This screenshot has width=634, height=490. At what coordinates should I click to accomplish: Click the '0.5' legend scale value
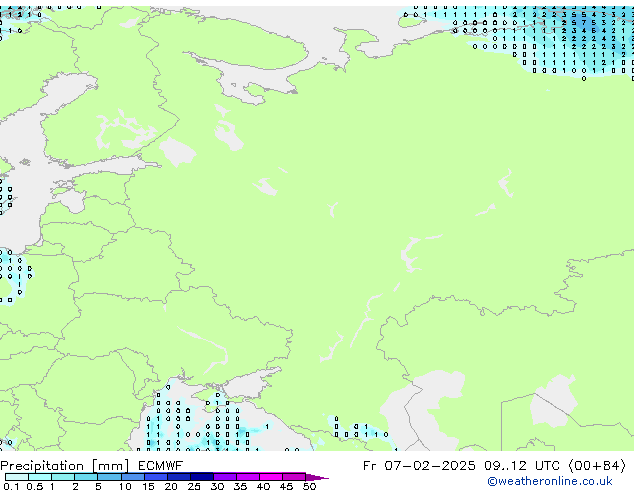pyautogui.click(x=35, y=486)
